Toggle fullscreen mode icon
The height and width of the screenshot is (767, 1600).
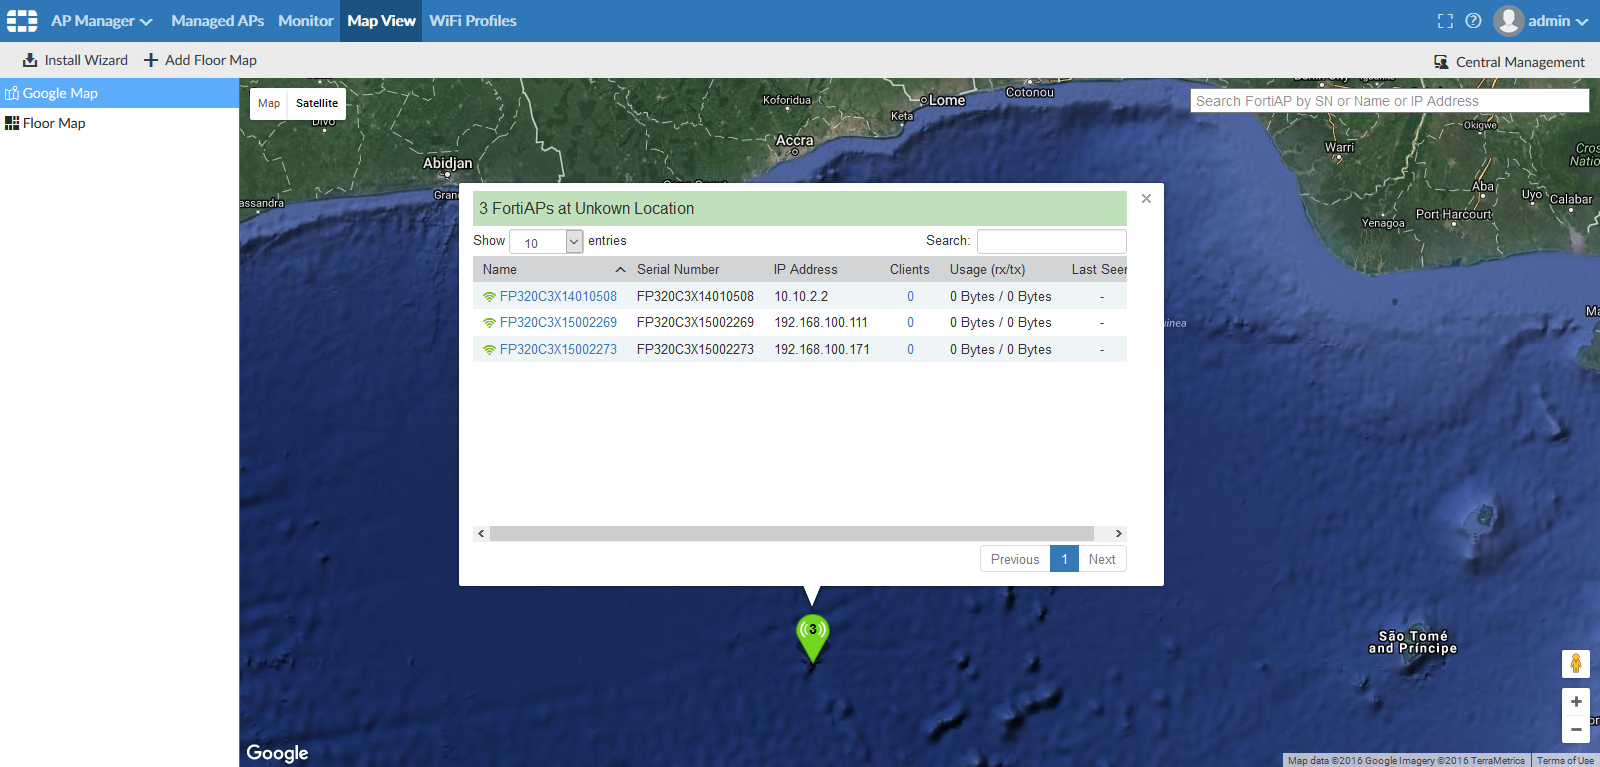pos(1445,21)
